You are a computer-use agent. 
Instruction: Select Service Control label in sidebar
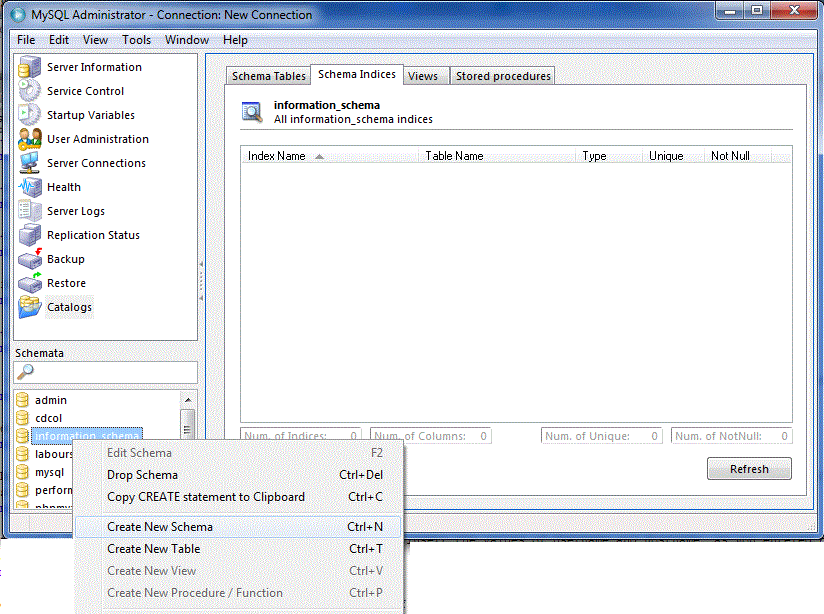(x=86, y=91)
